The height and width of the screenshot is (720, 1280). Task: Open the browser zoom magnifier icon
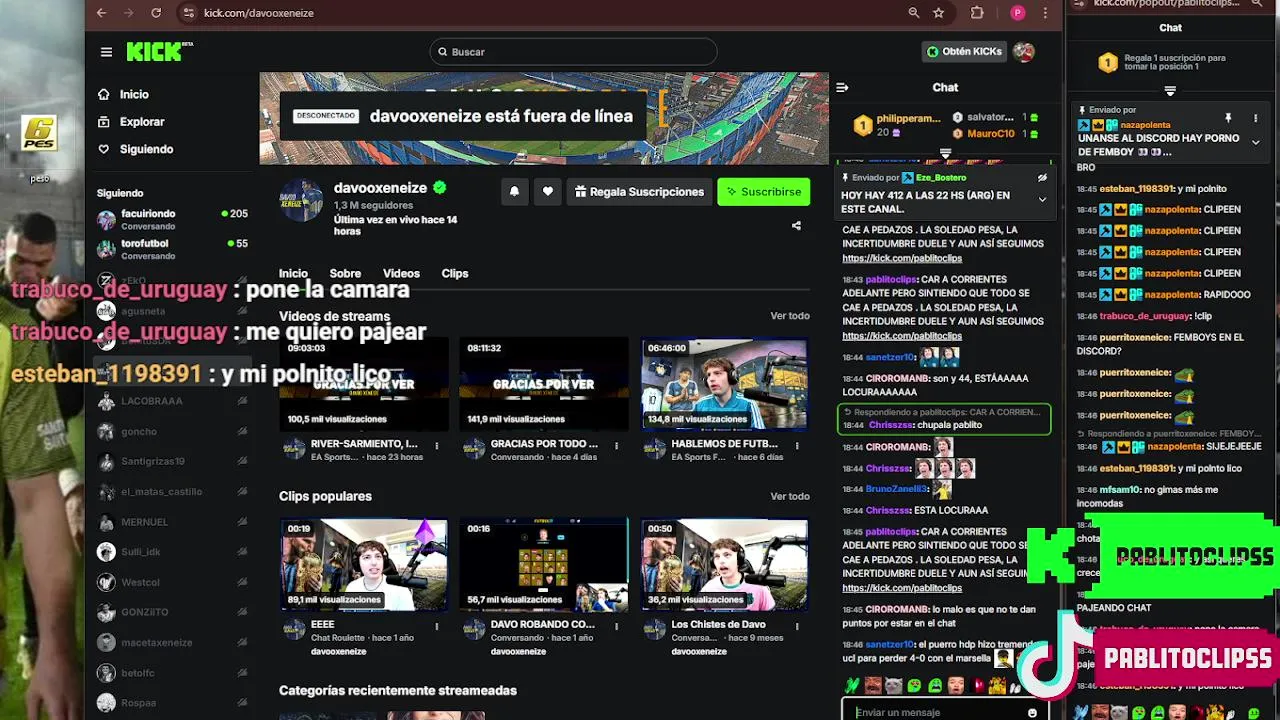[x=914, y=13]
